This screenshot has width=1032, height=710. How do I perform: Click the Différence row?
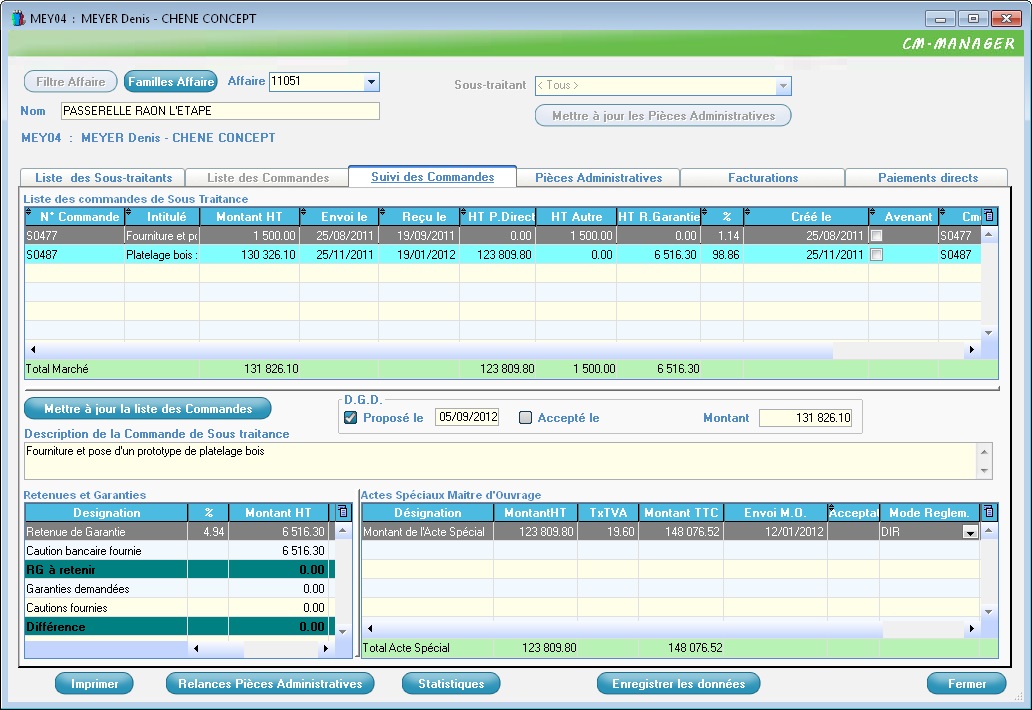click(180, 627)
